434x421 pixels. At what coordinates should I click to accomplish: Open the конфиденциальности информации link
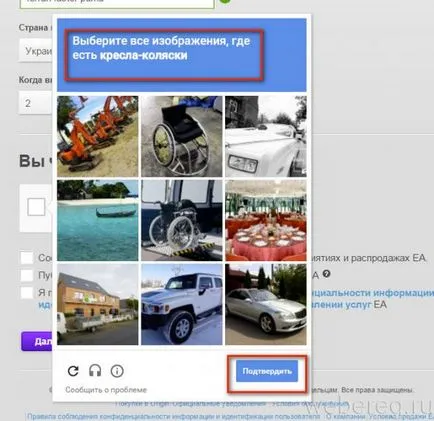372,293
